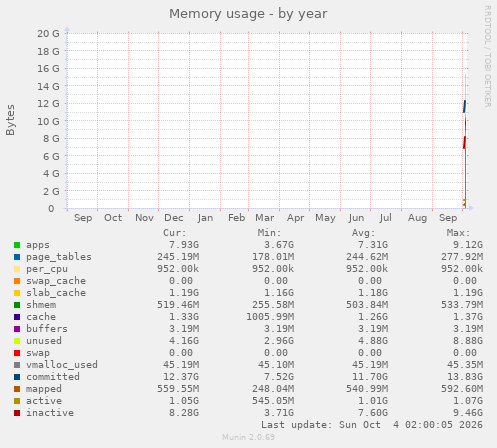
Task: Click the Bytes y-axis title
Action: pyautogui.click(x=10, y=120)
